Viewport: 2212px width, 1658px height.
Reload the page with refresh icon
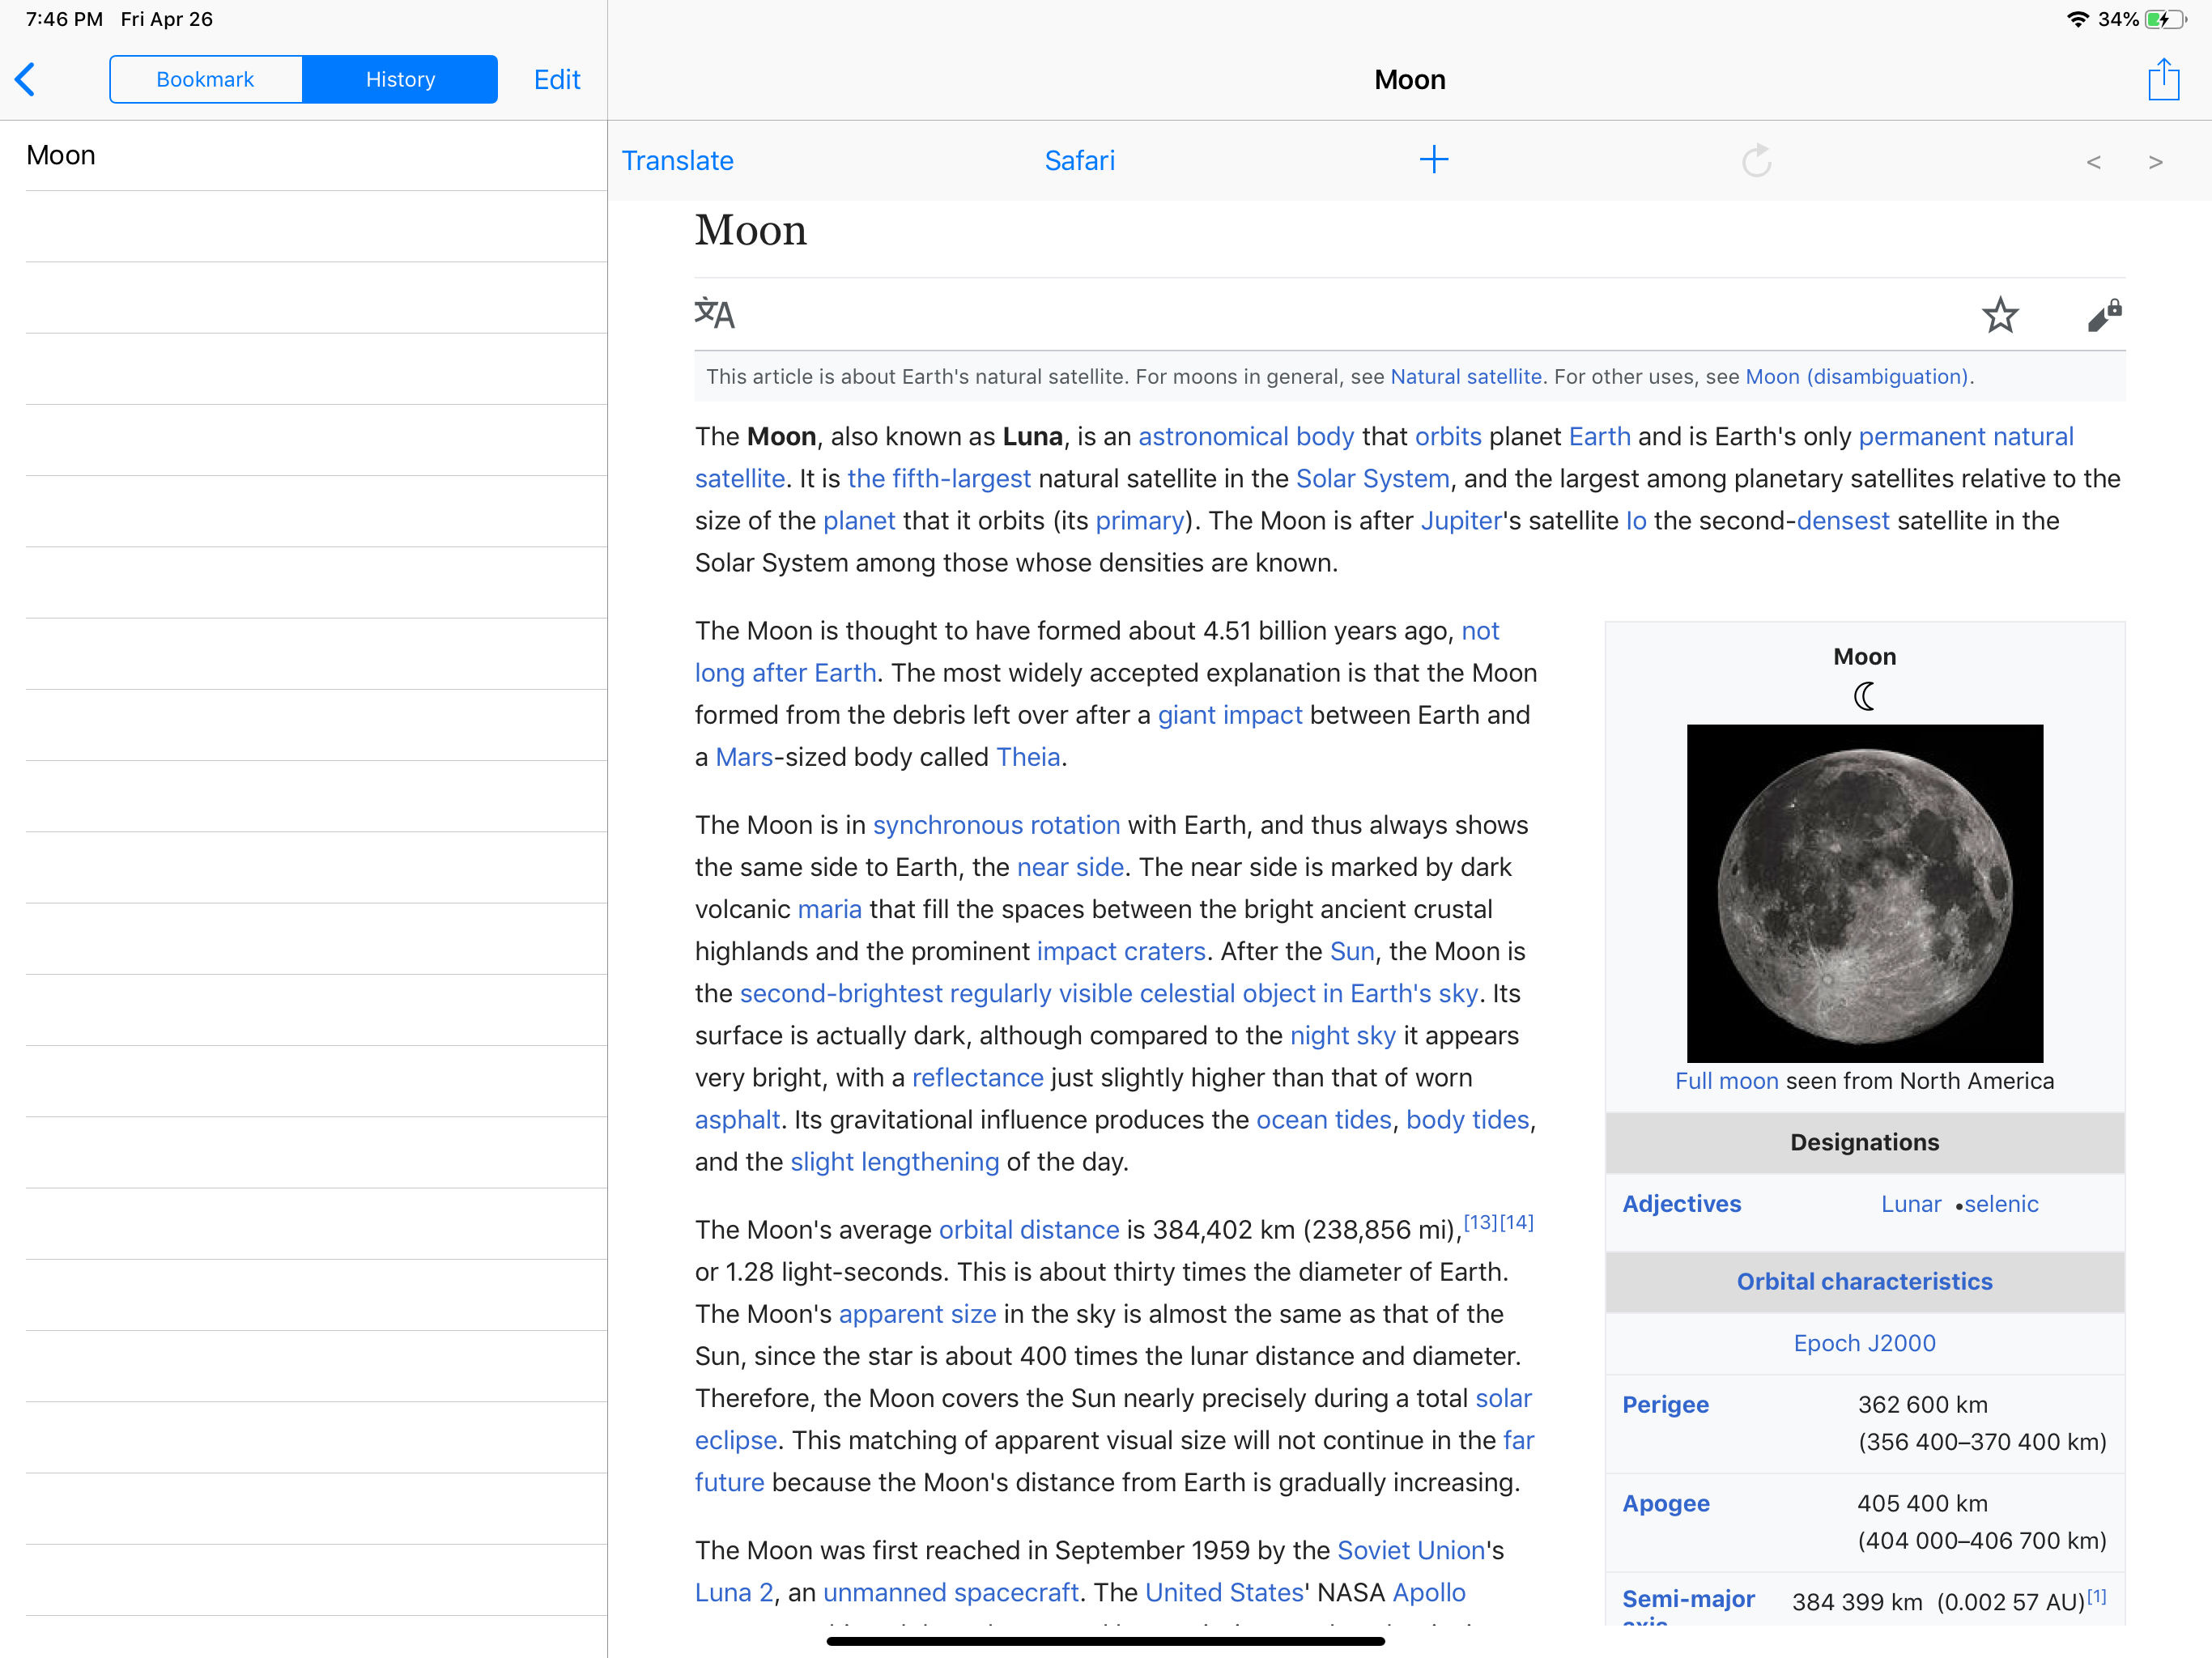click(x=1756, y=160)
